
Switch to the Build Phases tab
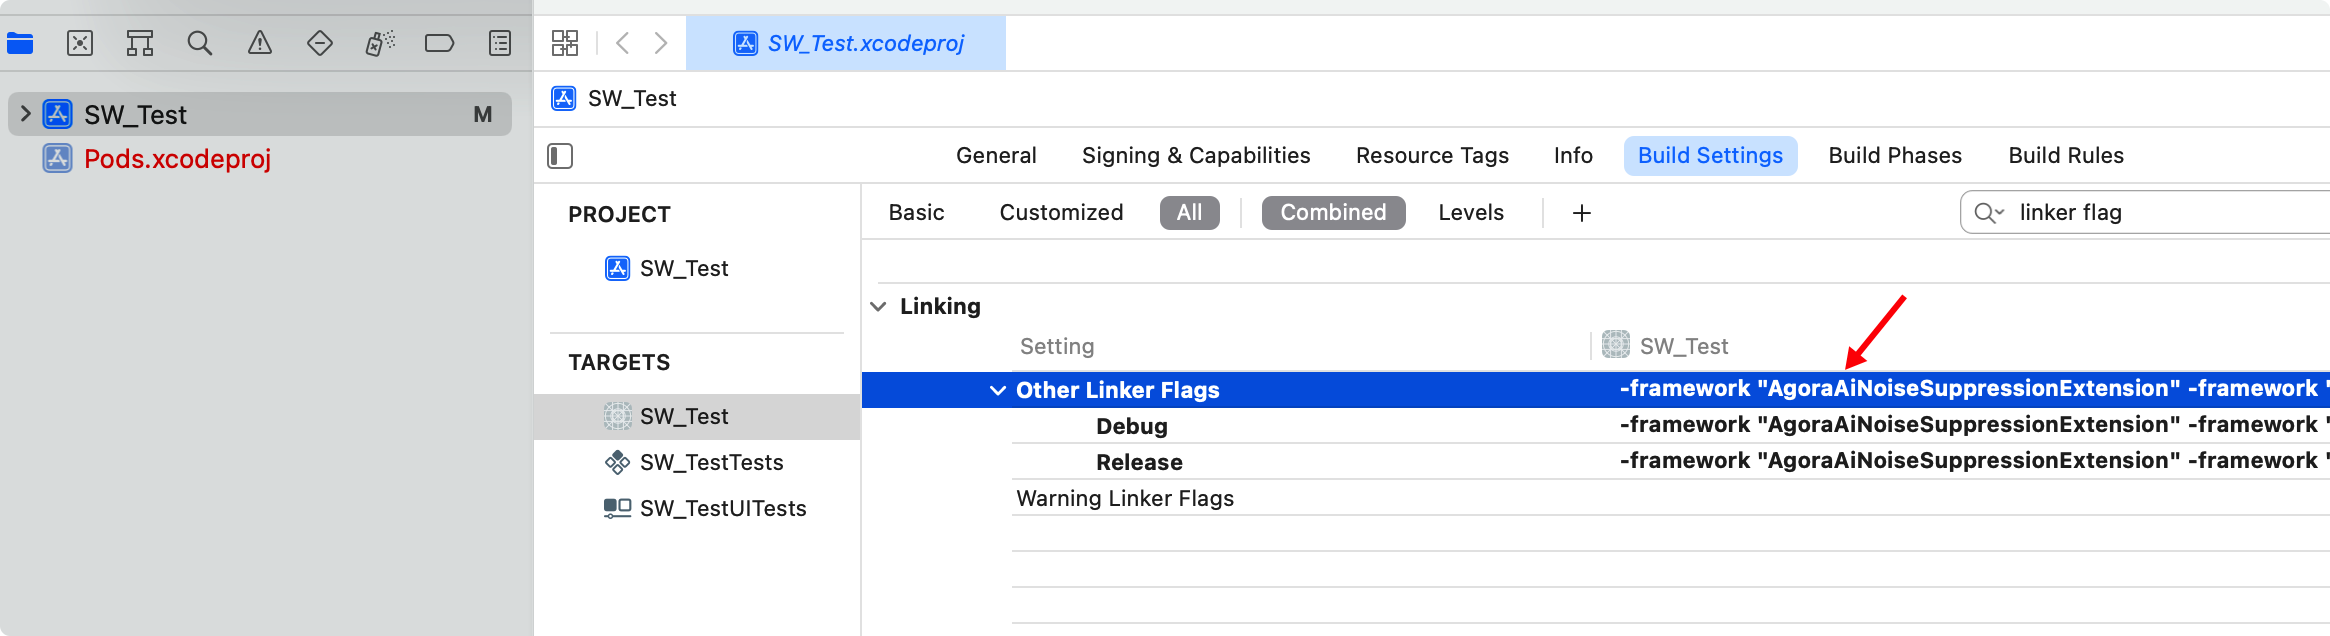point(1895,156)
